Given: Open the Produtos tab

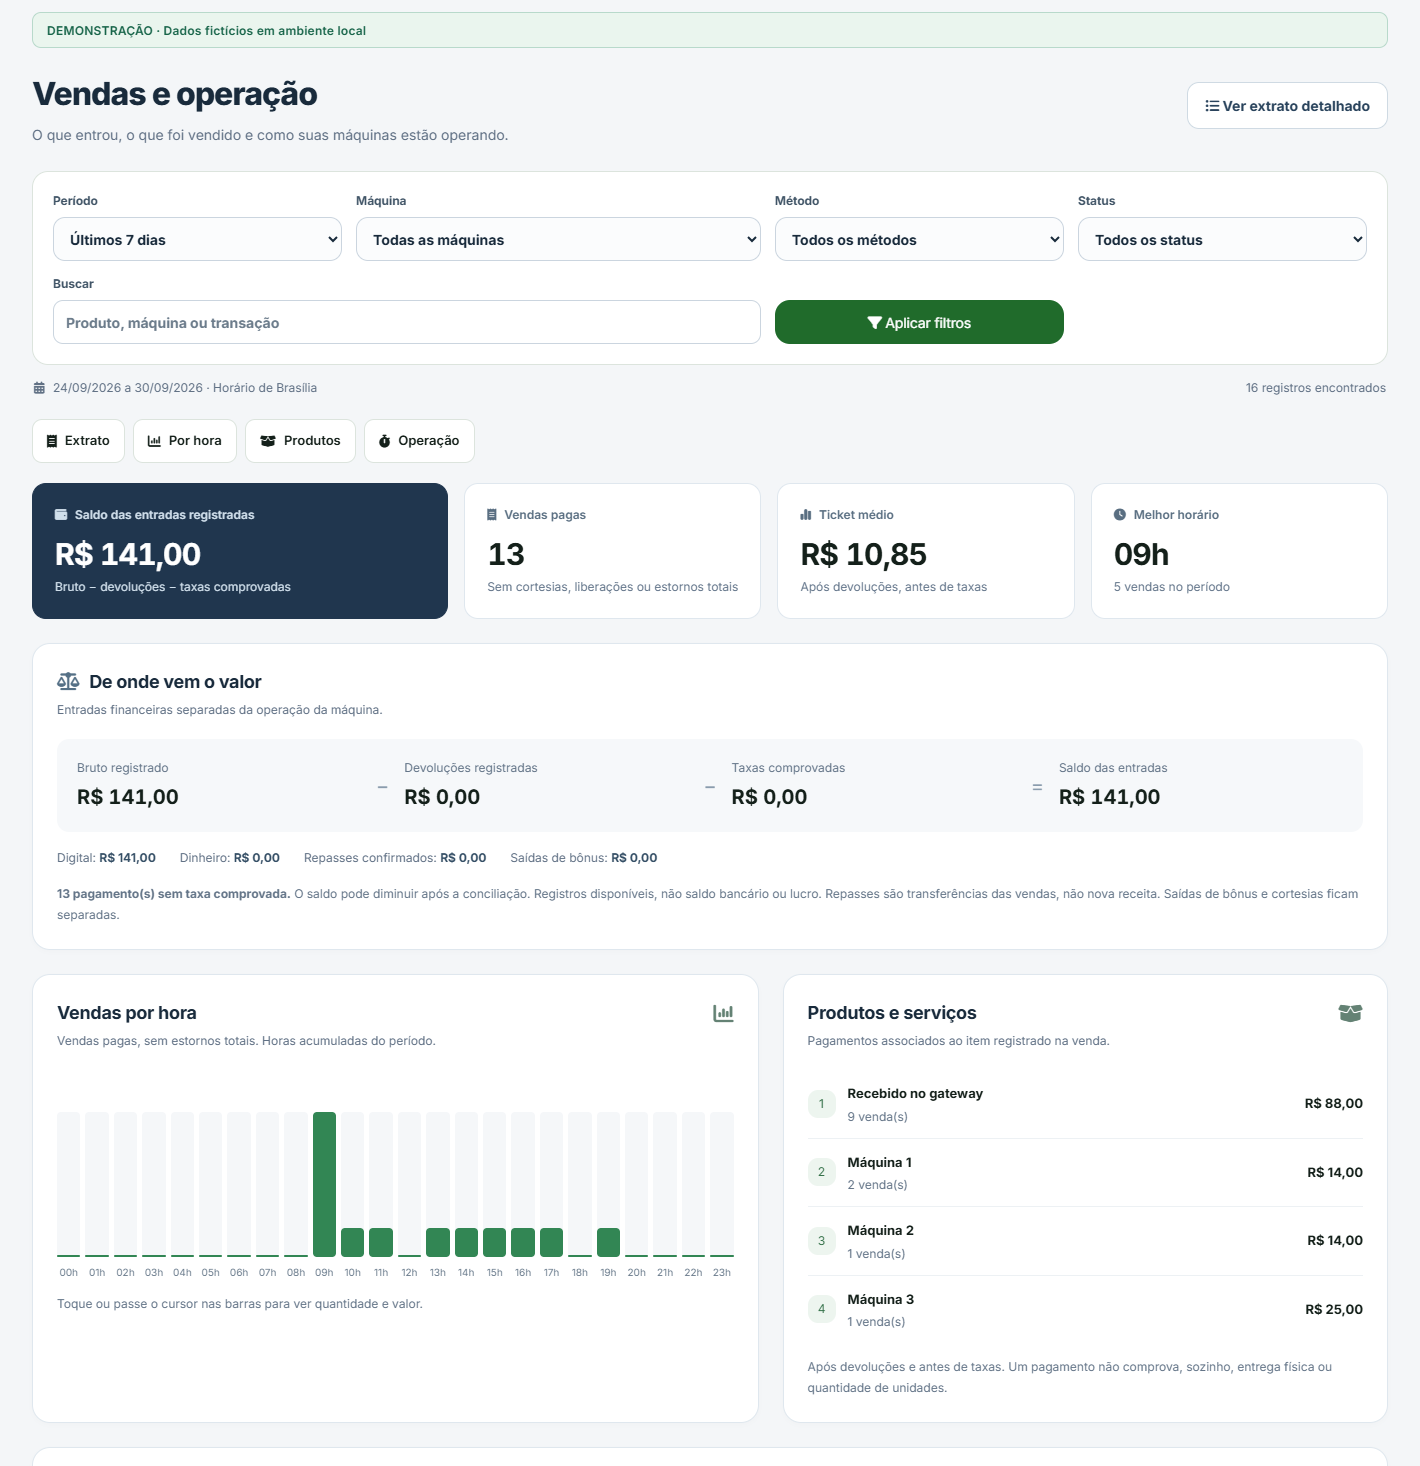Looking at the screenshot, I should click(300, 441).
